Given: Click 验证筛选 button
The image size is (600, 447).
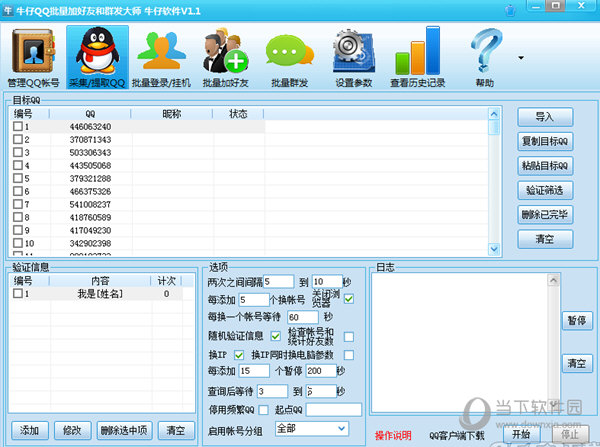Looking at the screenshot, I should point(545,190).
